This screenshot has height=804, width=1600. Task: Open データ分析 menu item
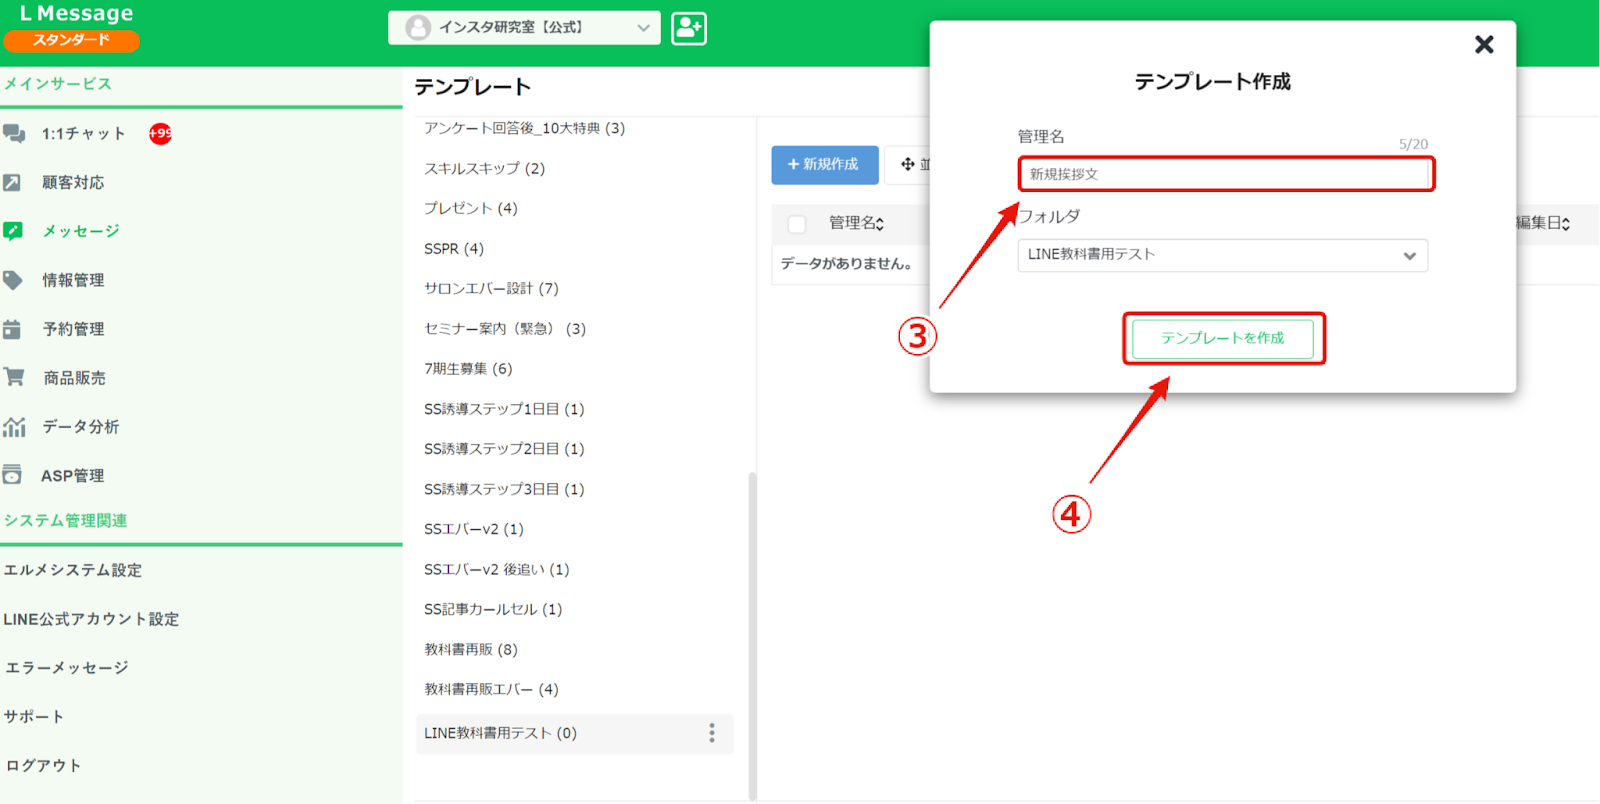click(x=81, y=427)
